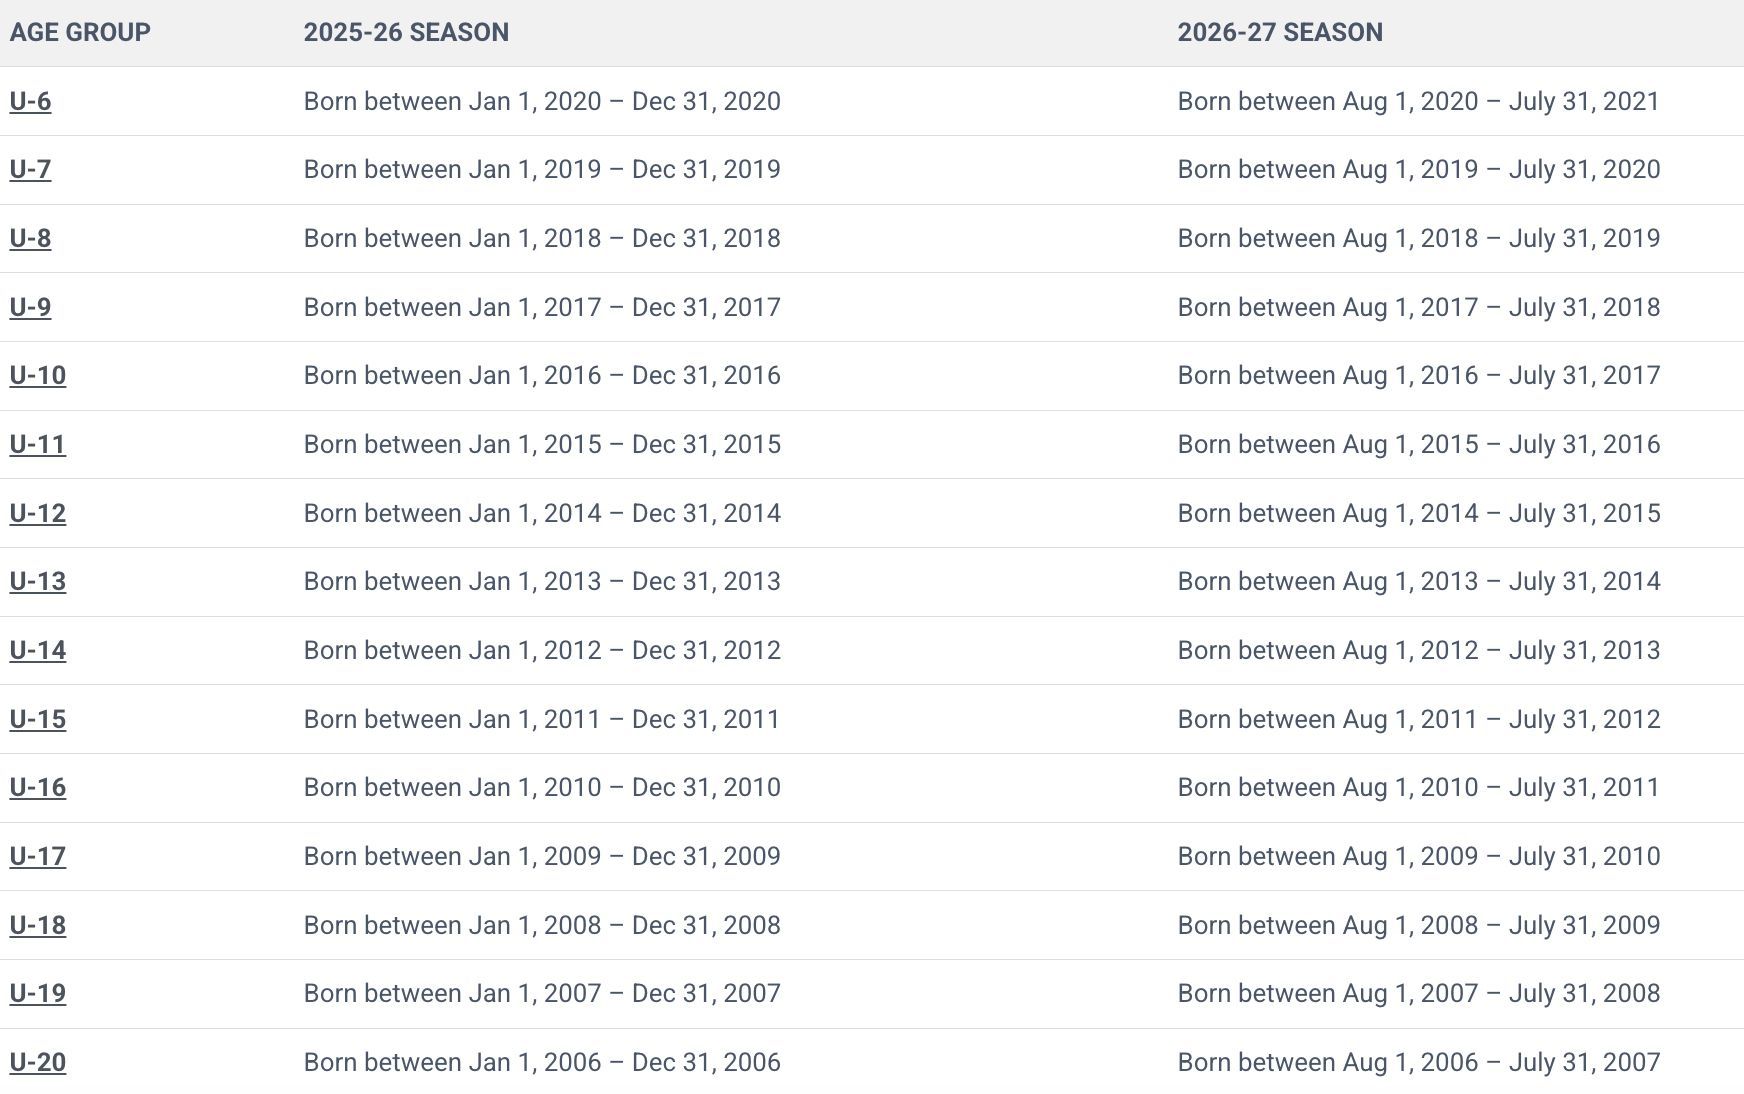The image size is (1744, 1094).
Task: Open the U-13 link
Action: (38, 581)
